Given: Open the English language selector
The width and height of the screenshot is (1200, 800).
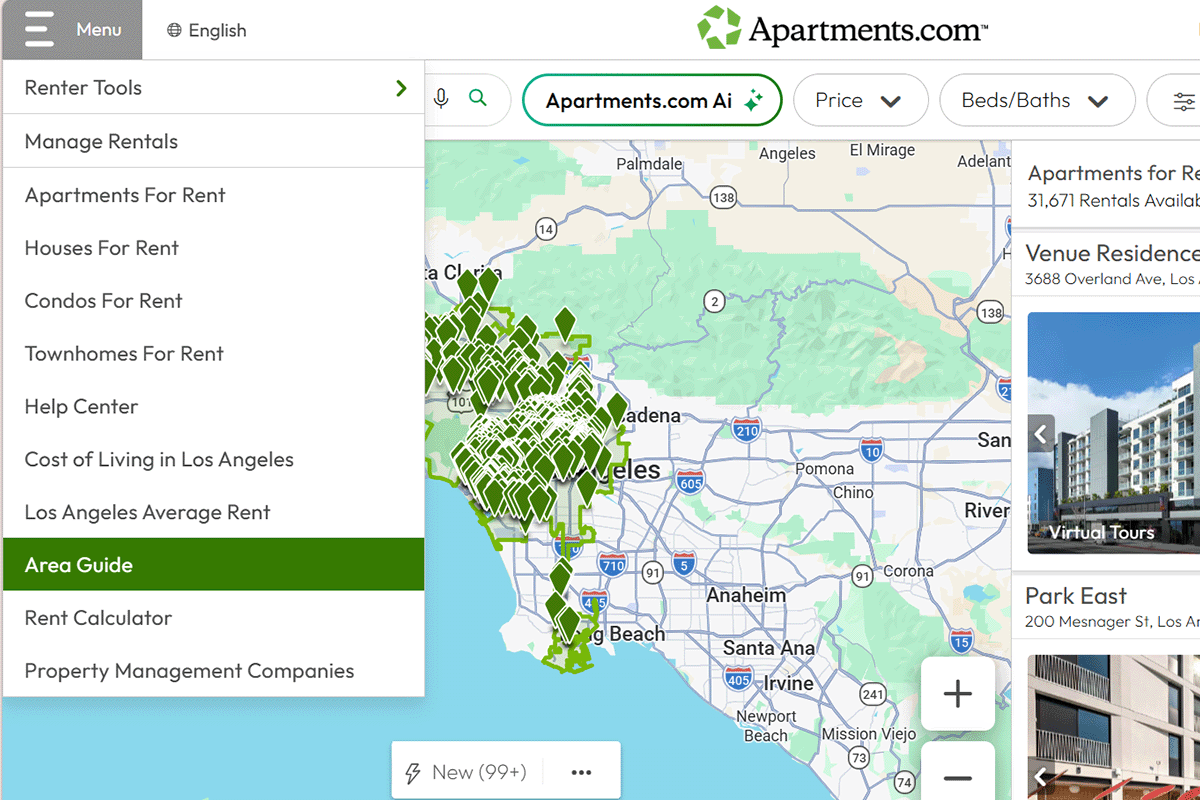Looking at the screenshot, I should [x=207, y=30].
